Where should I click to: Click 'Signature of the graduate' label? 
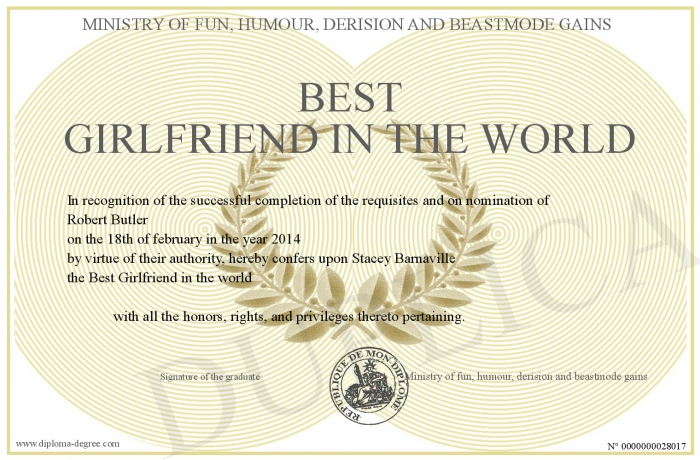pyautogui.click(x=210, y=377)
